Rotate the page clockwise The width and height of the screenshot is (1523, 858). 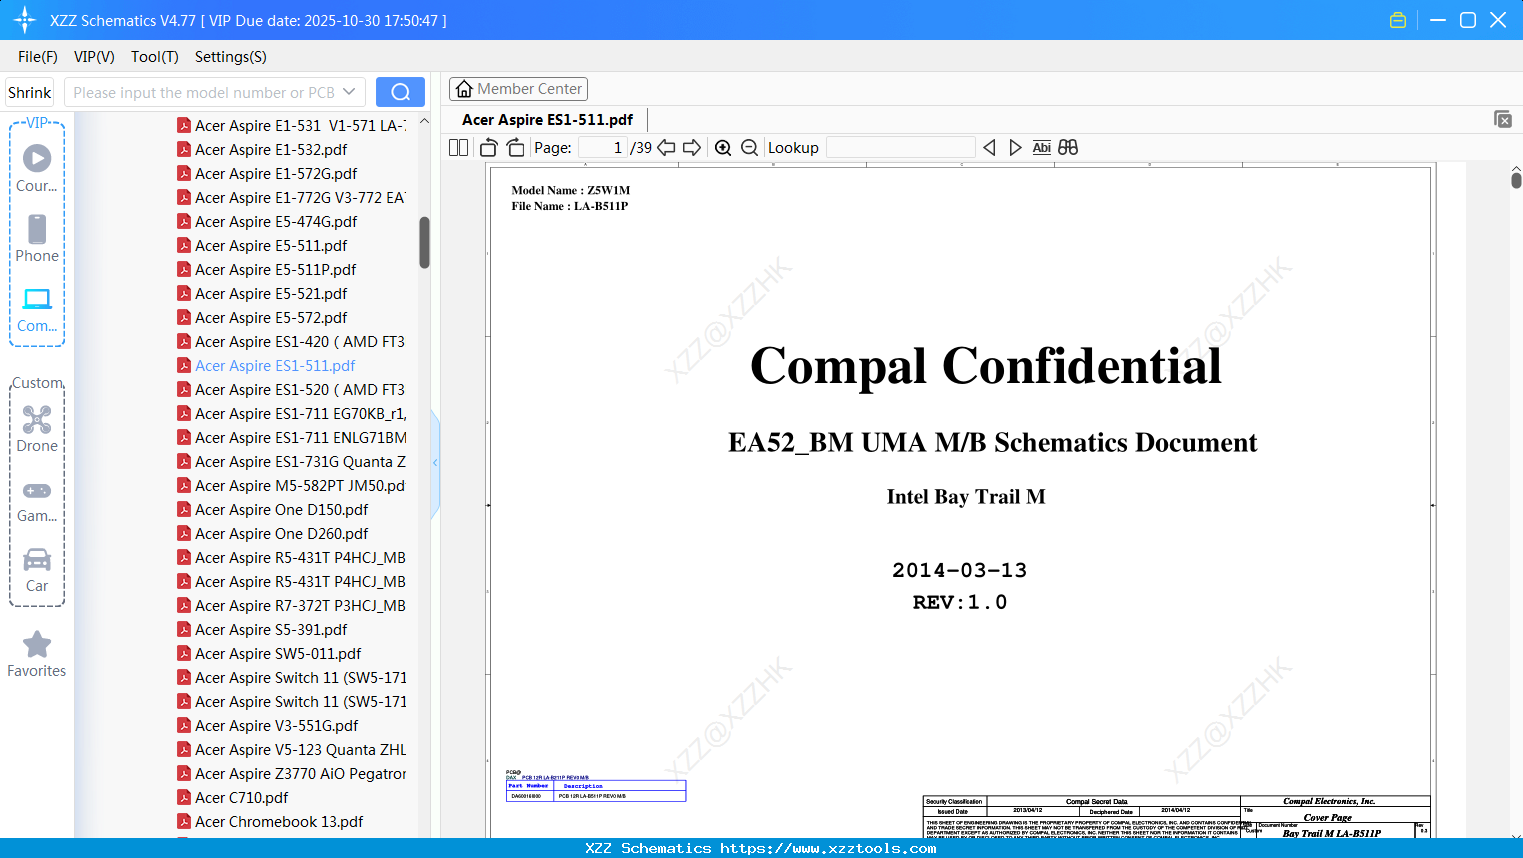tap(516, 148)
